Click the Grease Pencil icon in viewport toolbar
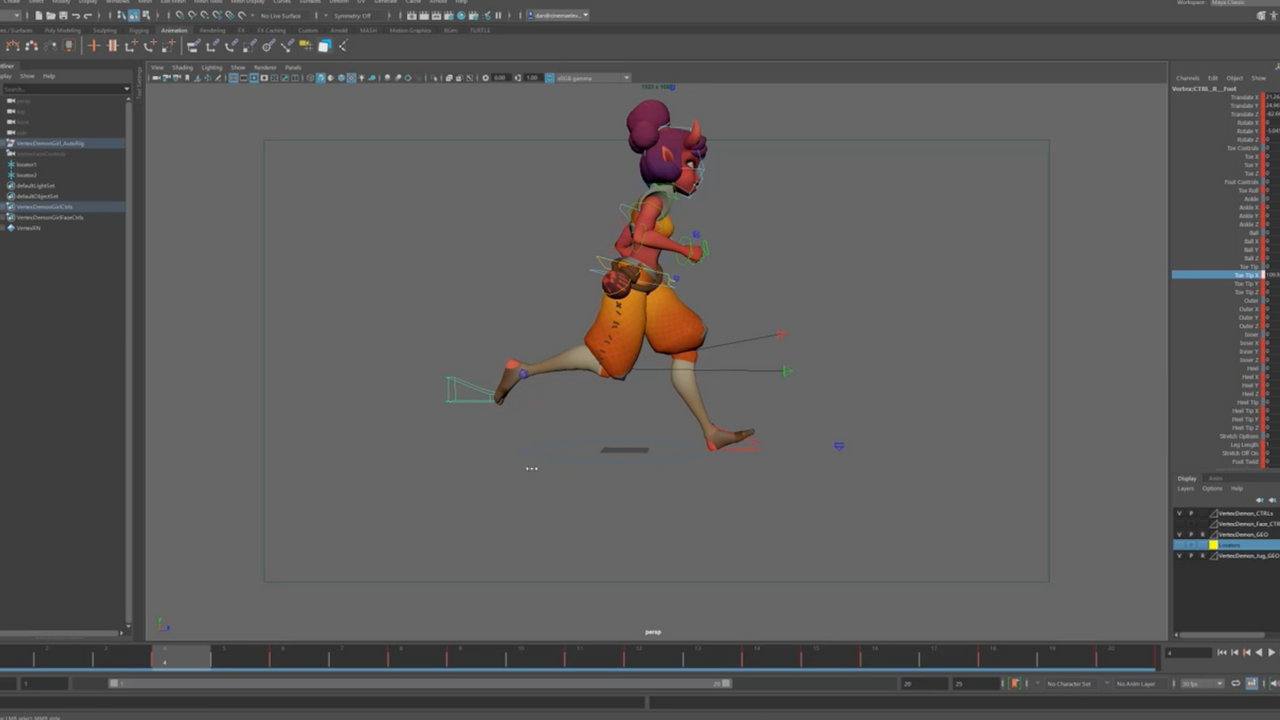 click(x=219, y=78)
